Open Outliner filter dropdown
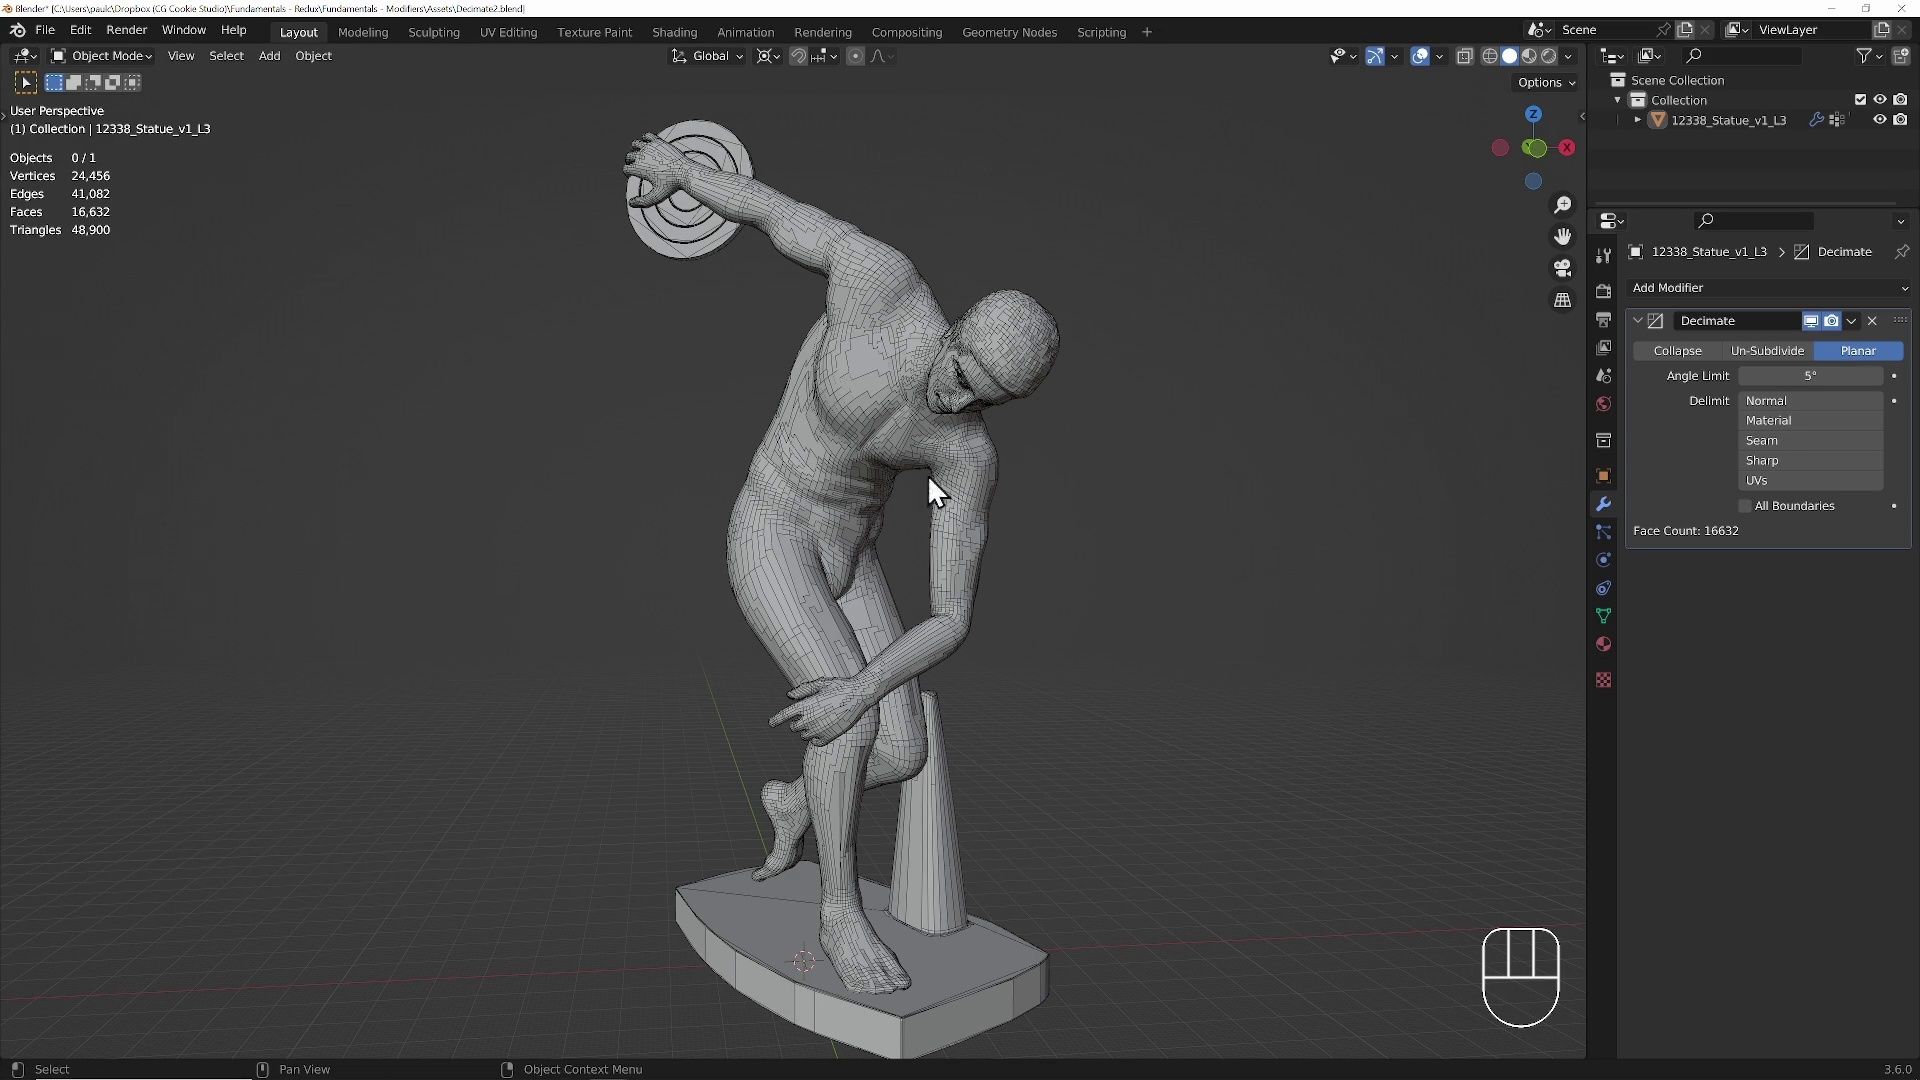Image resolution: width=1920 pixels, height=1080 pixels. pos(1869,56)
